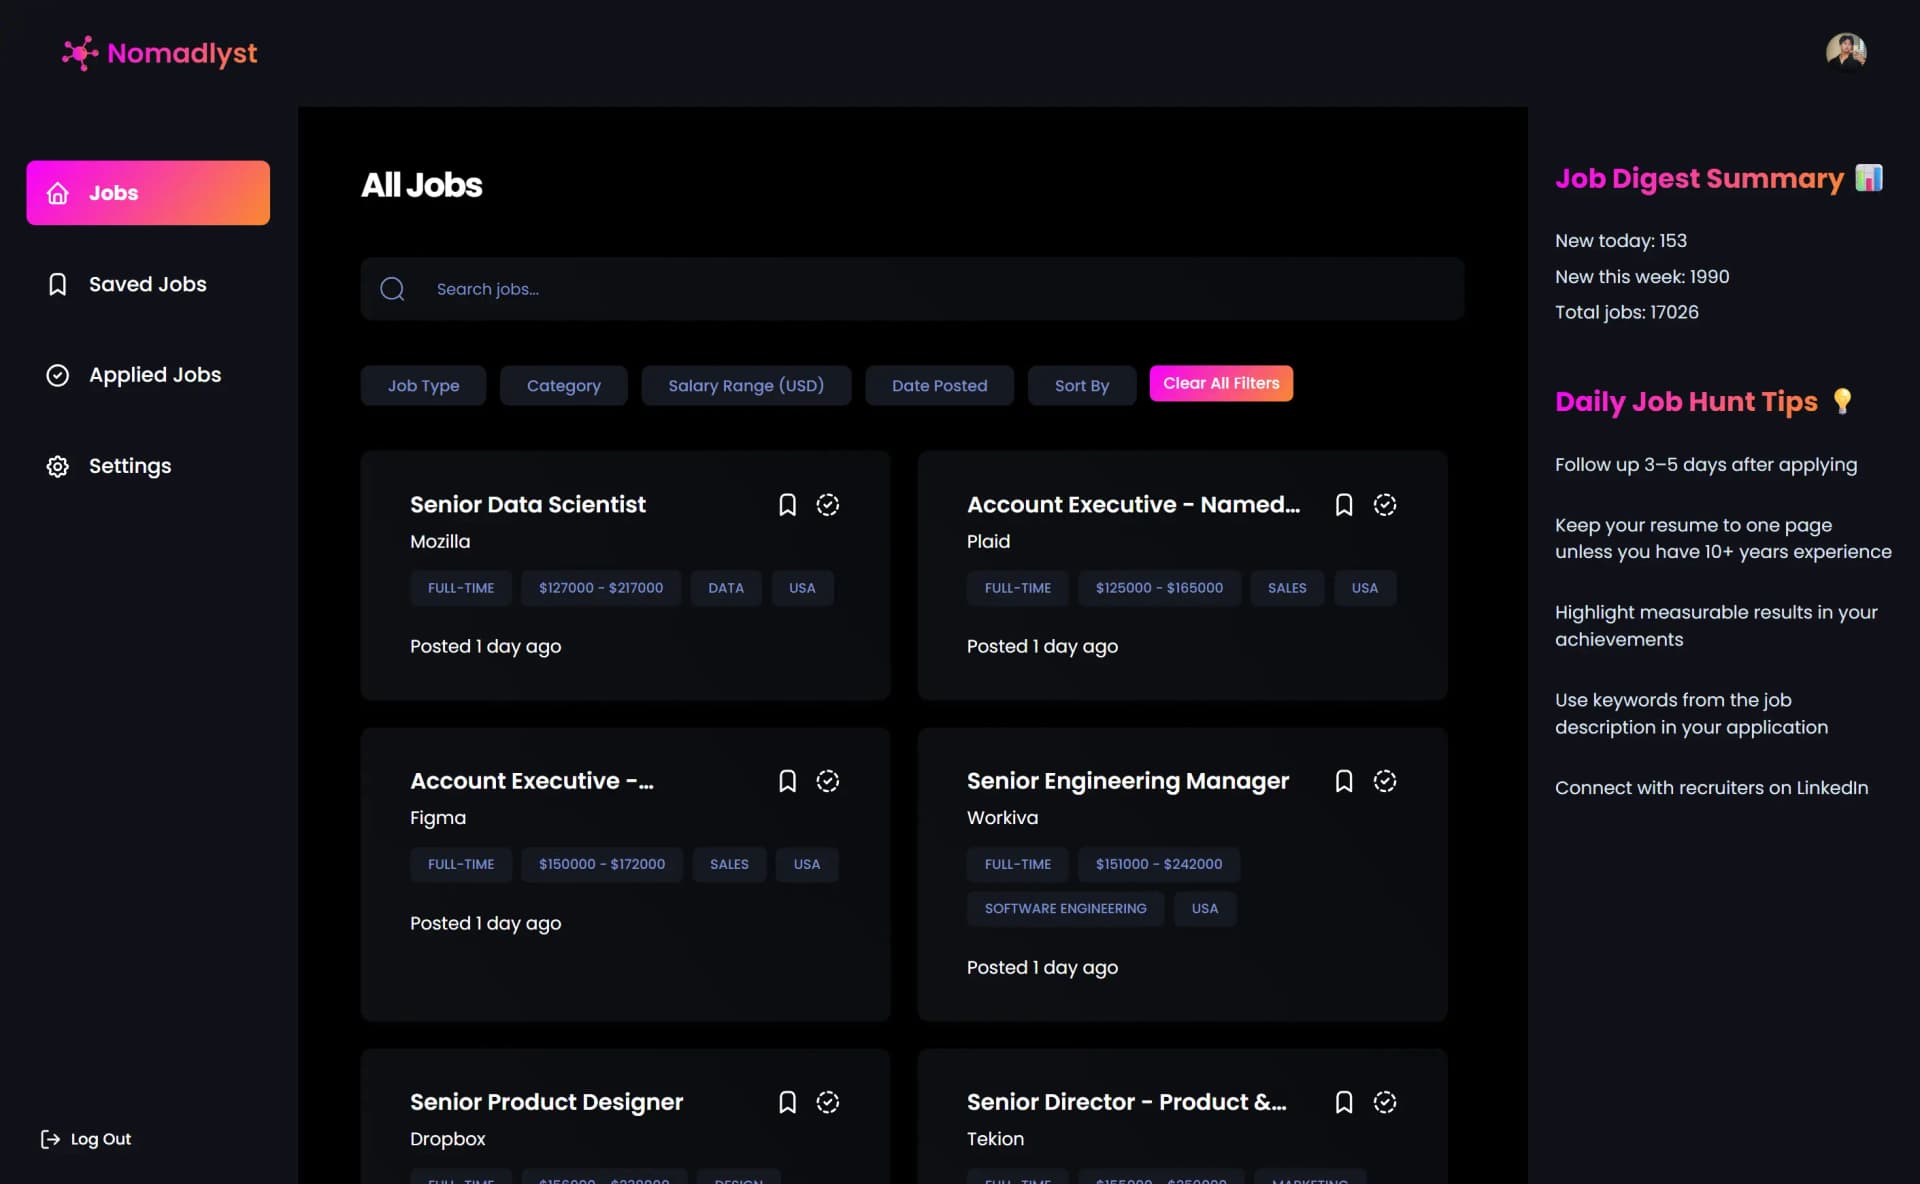Expand the Job Type filter
This screenshot has width=1920, height=1184.
tap(423, 385)
